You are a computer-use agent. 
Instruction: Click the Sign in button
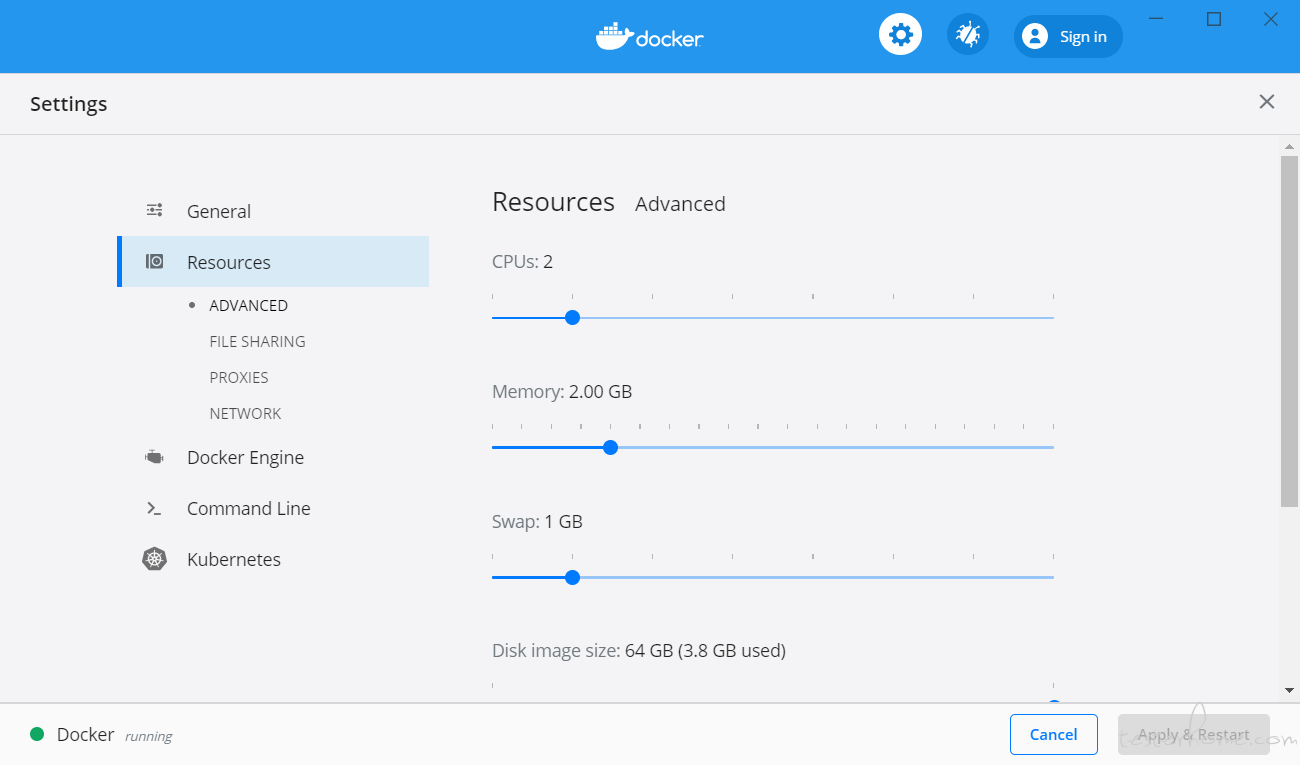(x=1068, y=37)
